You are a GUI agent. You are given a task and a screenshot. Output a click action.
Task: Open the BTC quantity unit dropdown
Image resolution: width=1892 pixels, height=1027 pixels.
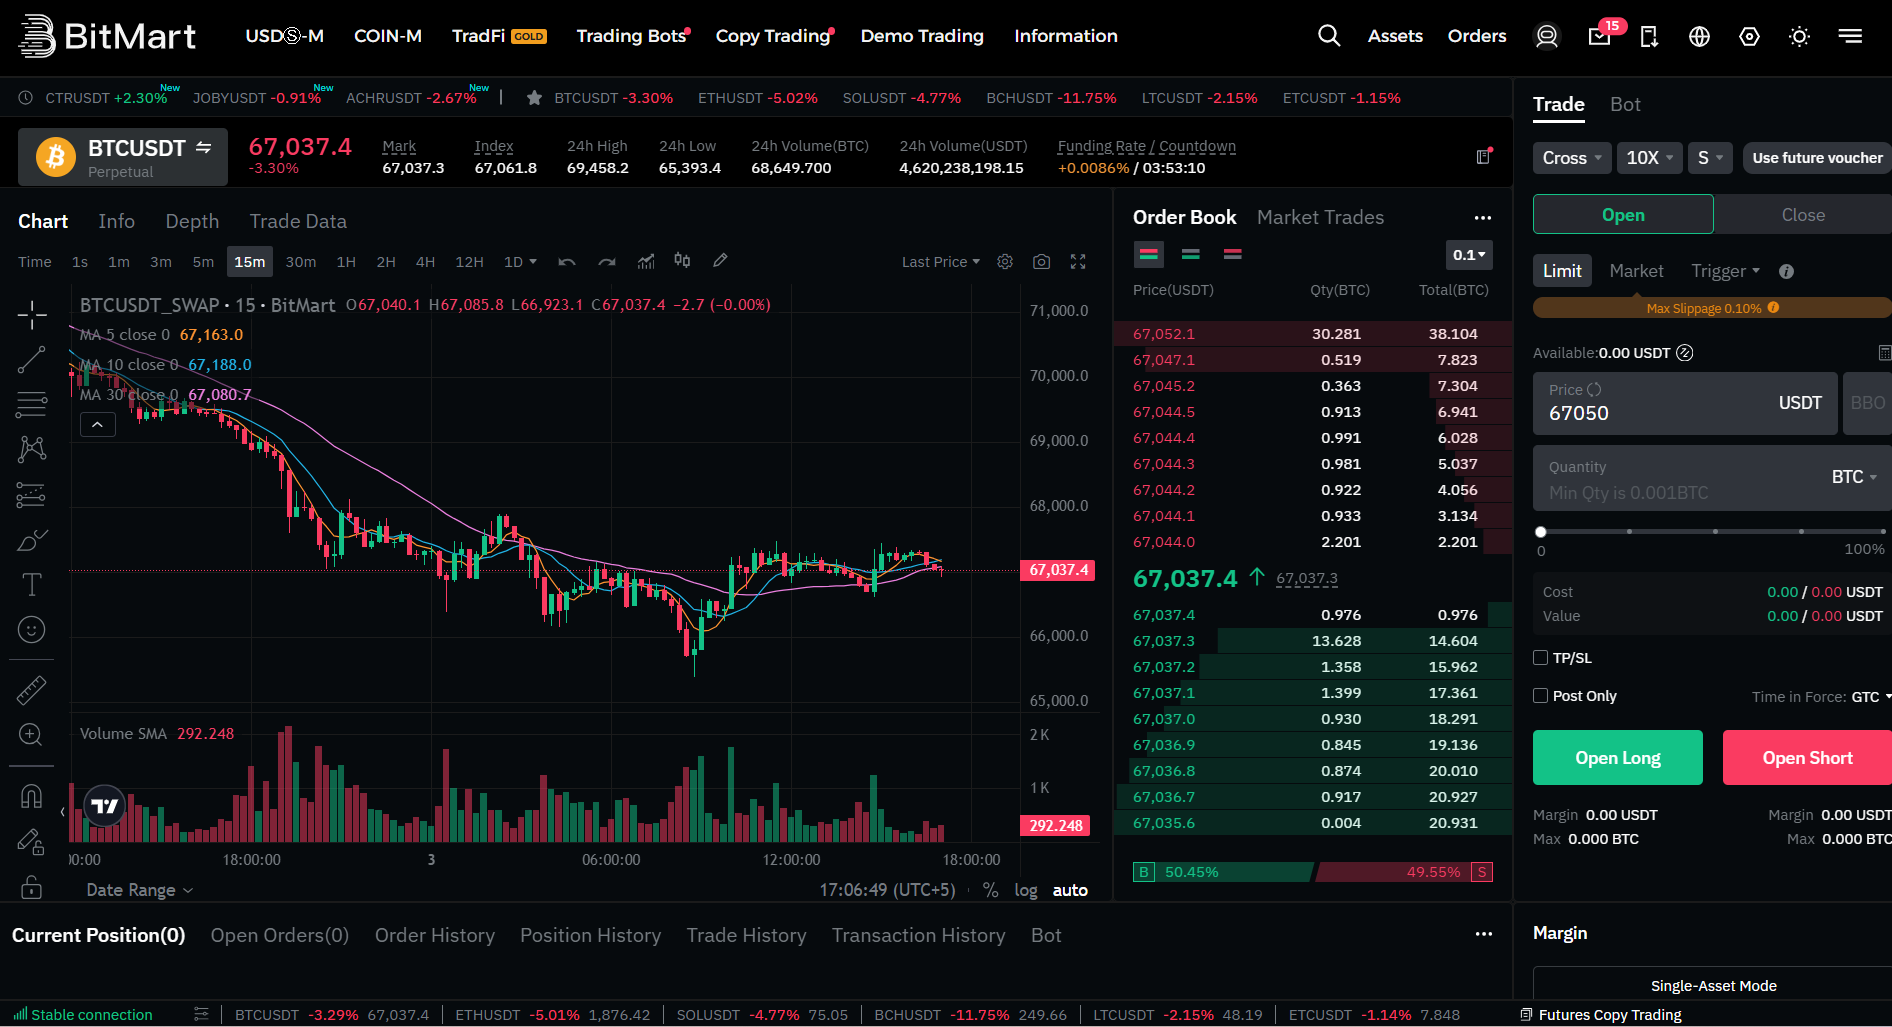tap(1854, 477)
